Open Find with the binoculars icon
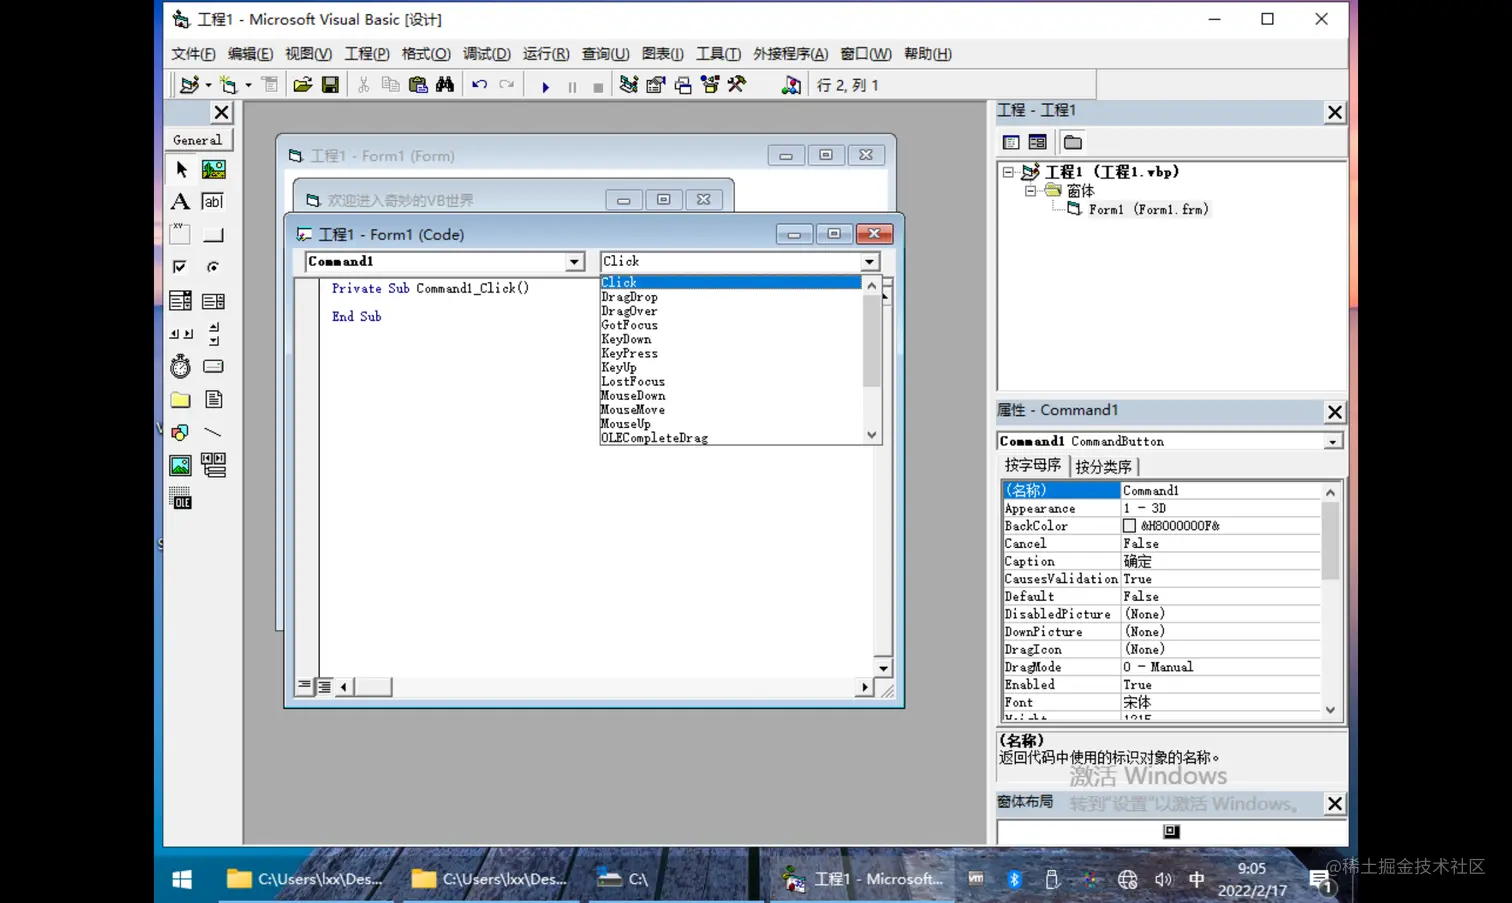 click(x=445, y=85)
